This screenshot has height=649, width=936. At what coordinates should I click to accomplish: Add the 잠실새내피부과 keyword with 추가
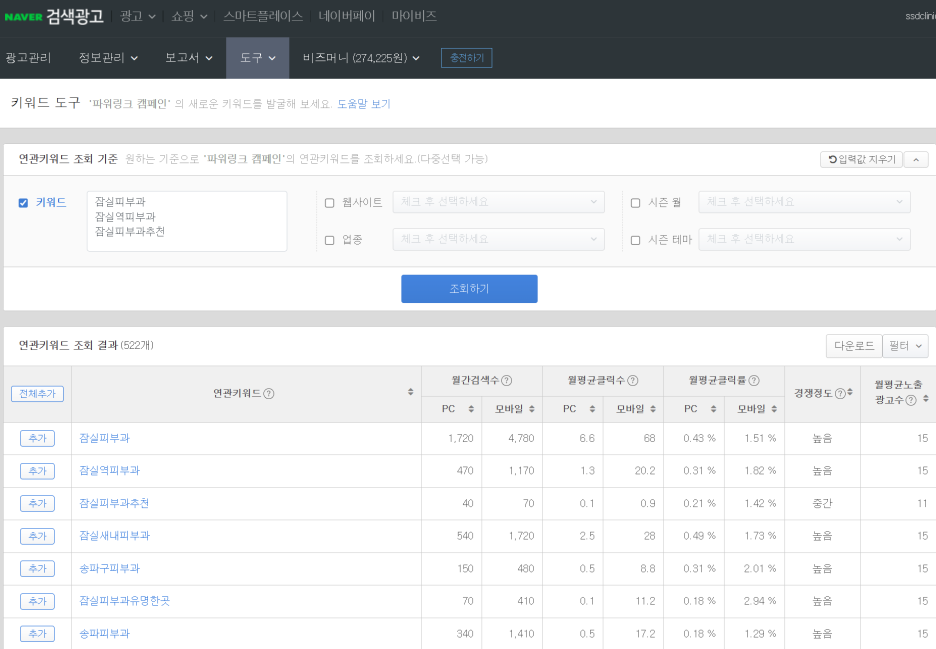(37, 536)
